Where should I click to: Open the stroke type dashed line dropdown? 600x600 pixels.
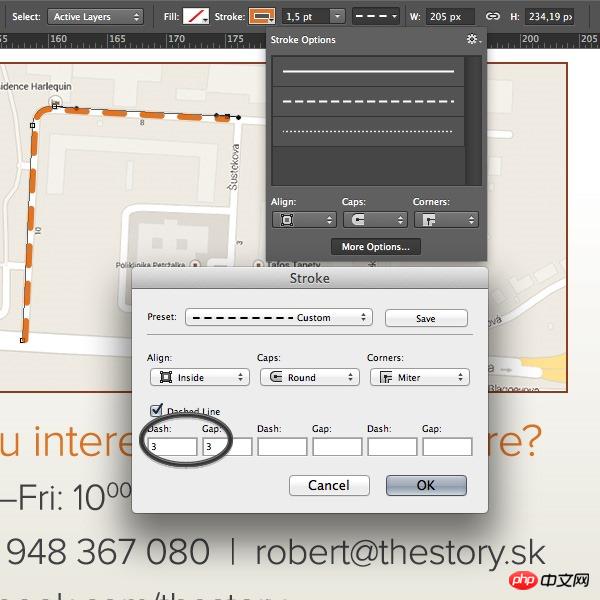point(375,16)
